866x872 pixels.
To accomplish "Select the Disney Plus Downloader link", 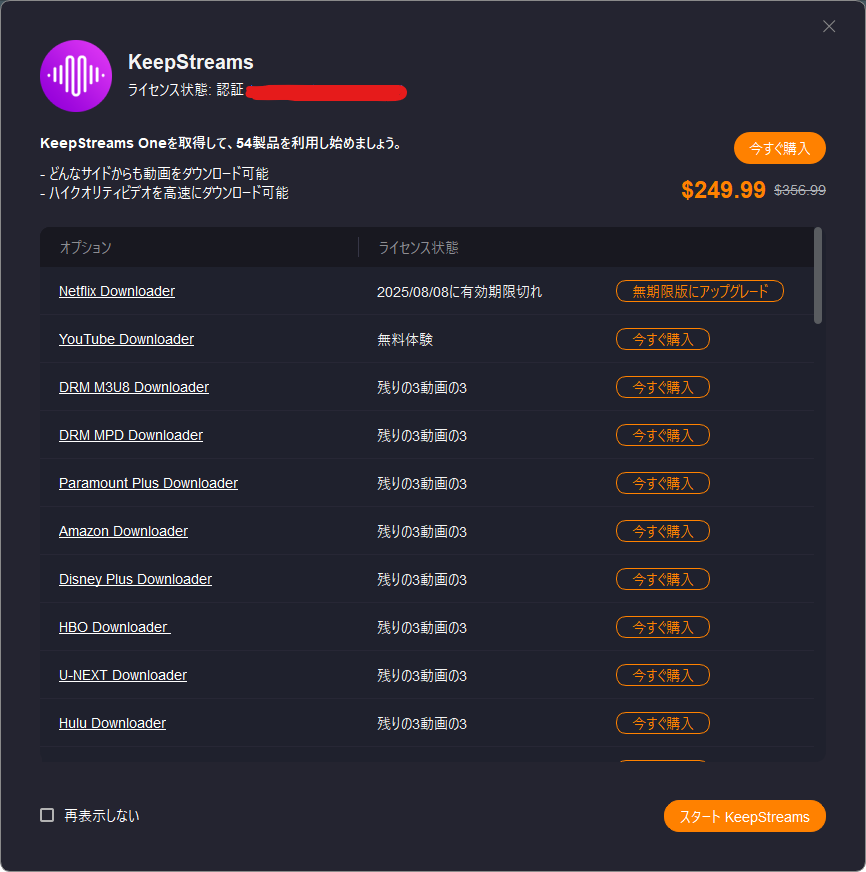I will (x=135, y=579).
